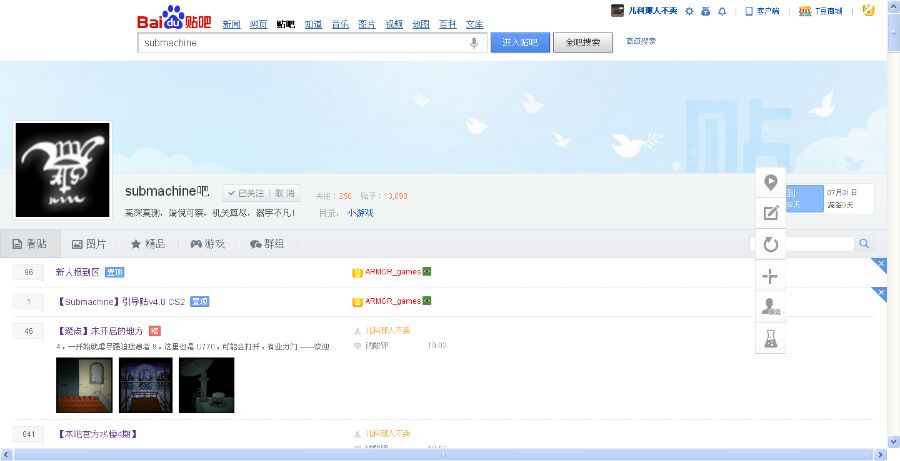Image resolution: width=900 pixels, height=461 pixels.
Task: Click the lab flask icon in floating sidebar
Action: pos(770,339)
